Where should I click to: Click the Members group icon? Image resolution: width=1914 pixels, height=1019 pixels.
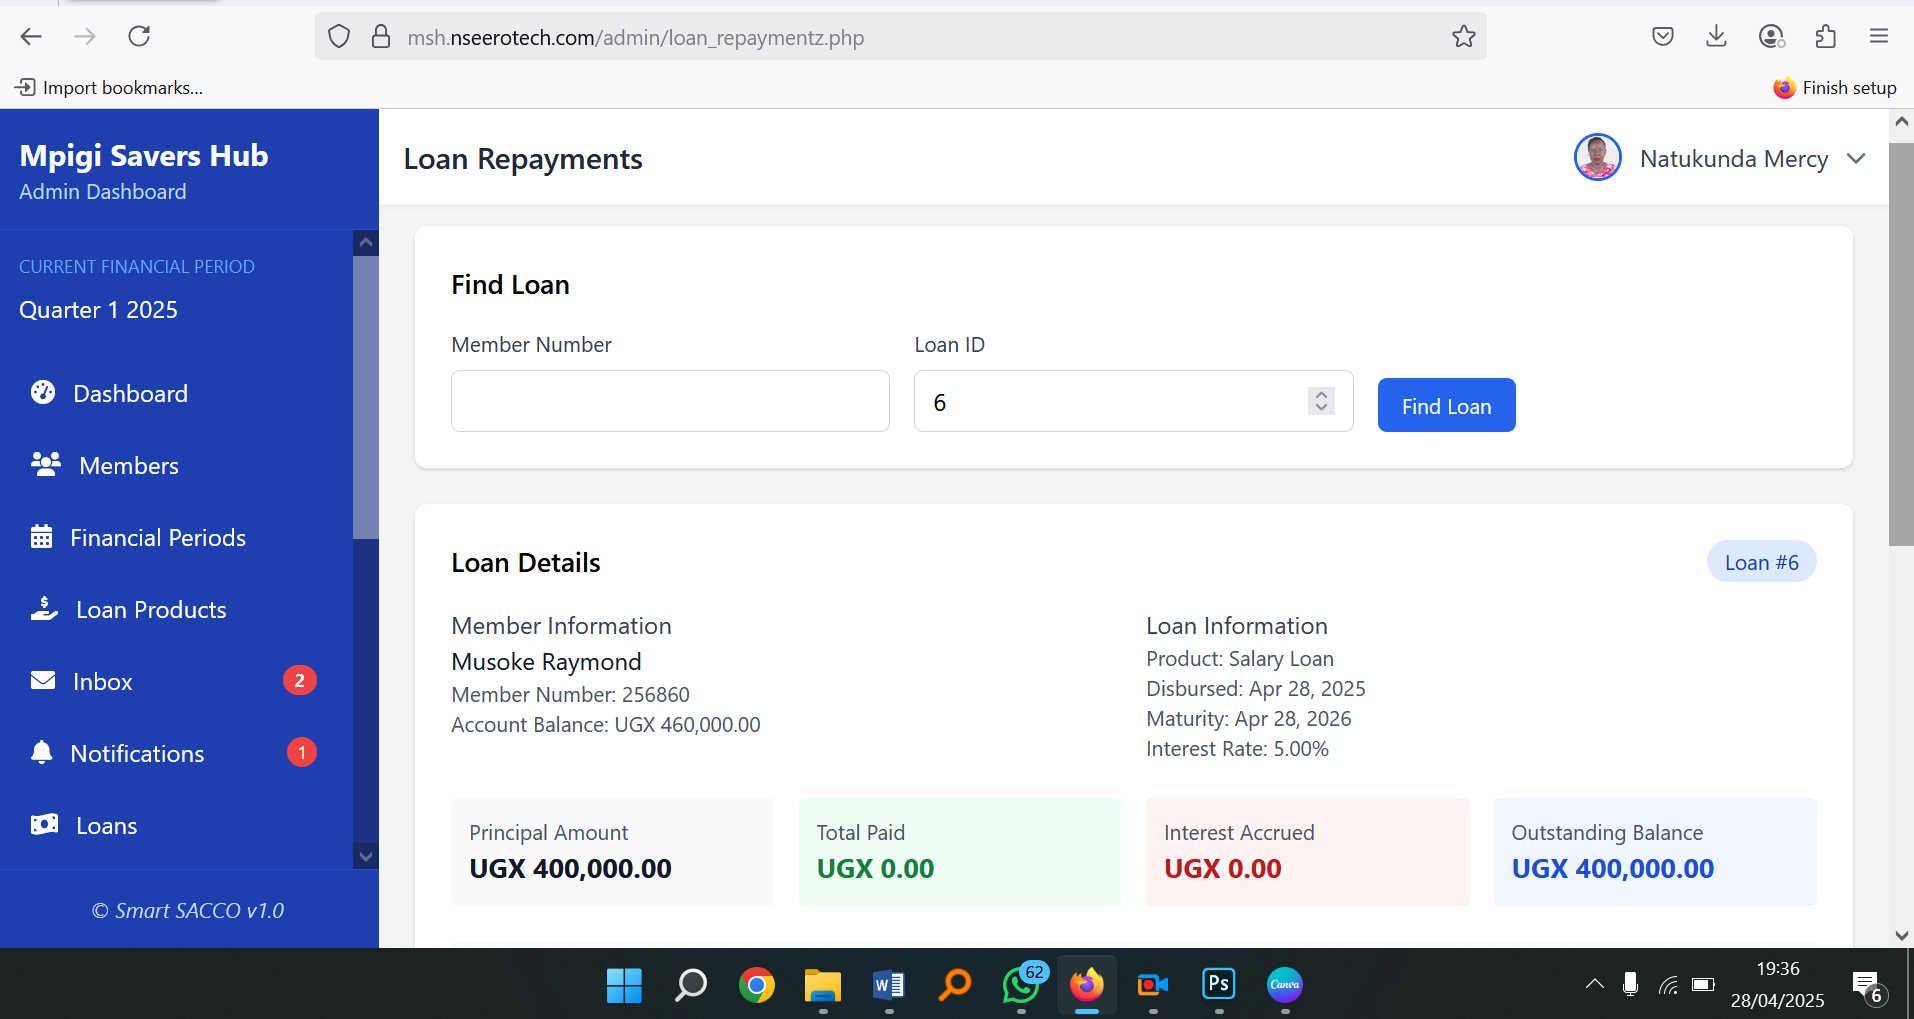(46, 465)
